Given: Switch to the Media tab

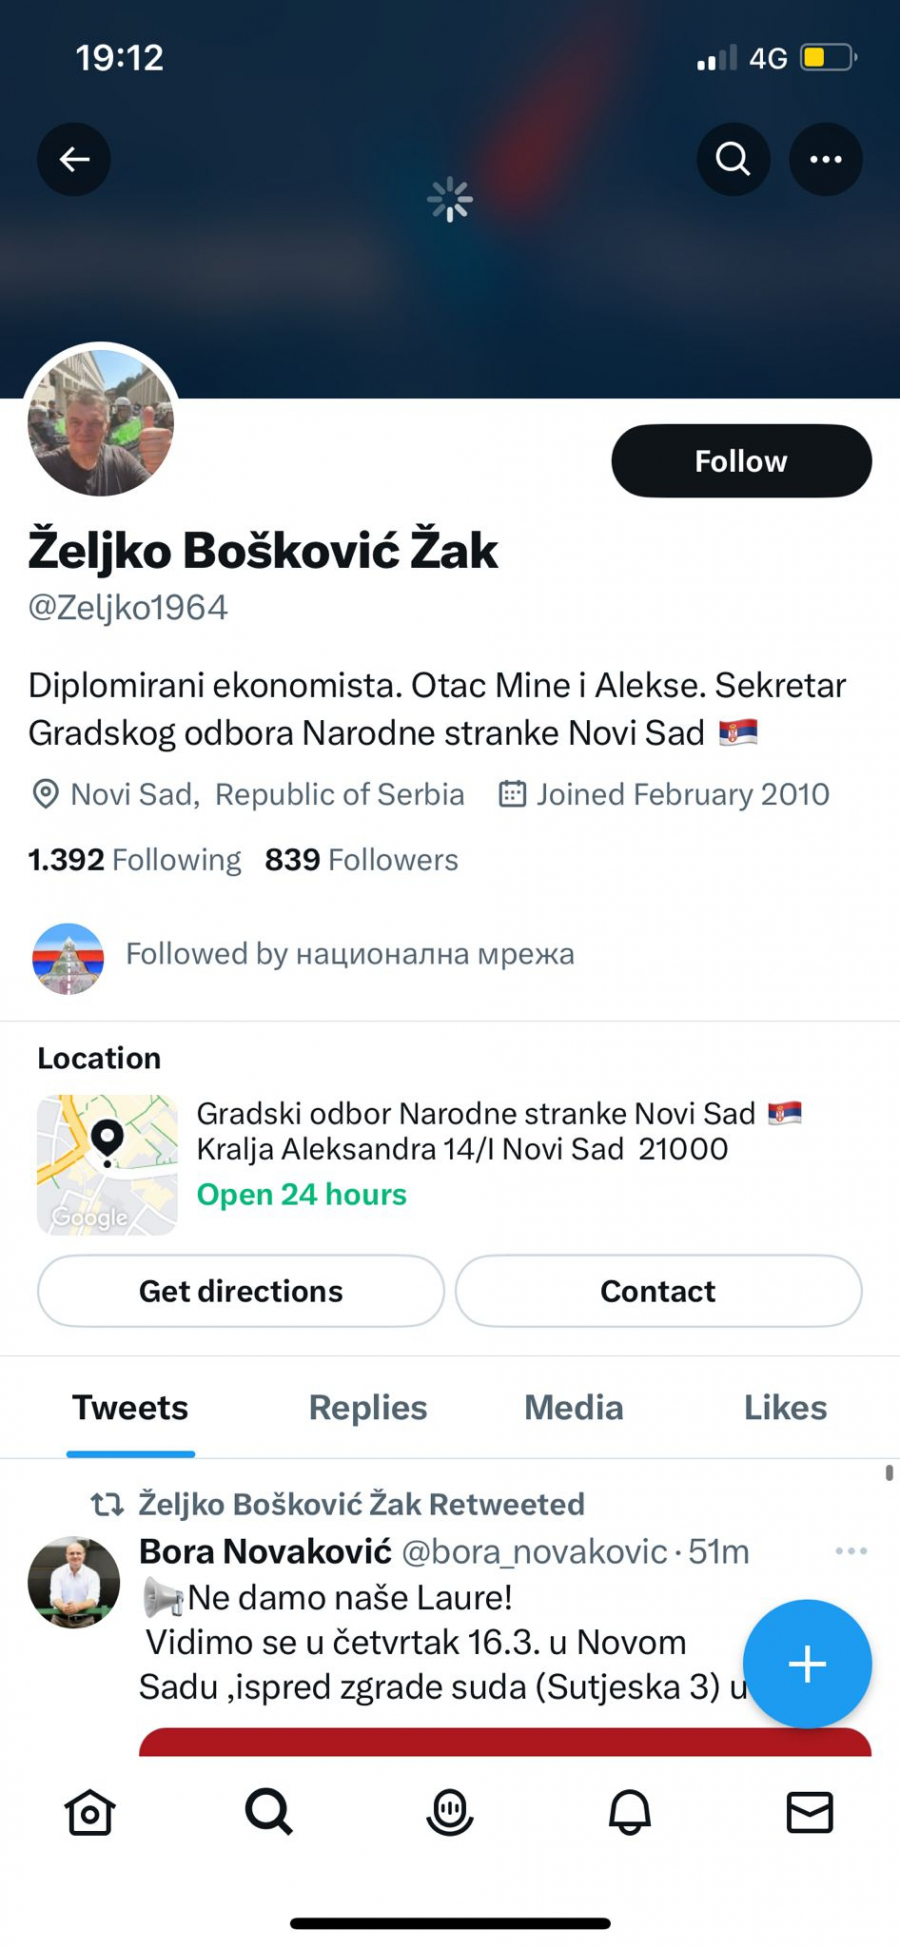Looking at the screenshot, I should point(573,1408).
